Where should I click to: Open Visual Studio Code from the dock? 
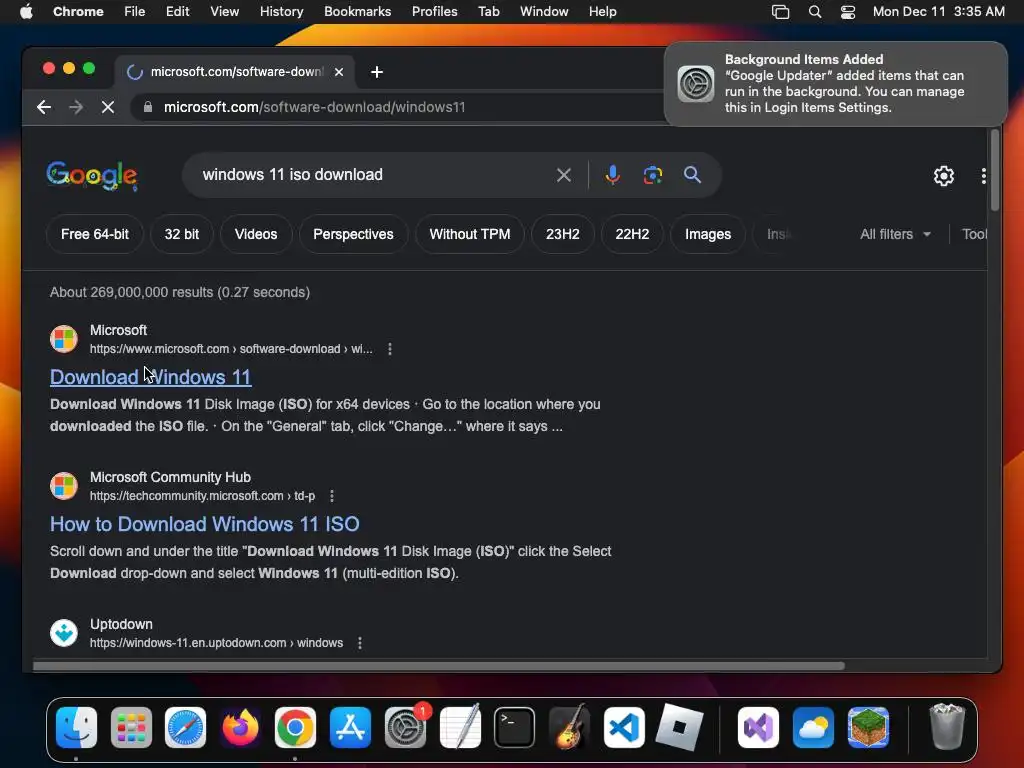pos(624,728)
